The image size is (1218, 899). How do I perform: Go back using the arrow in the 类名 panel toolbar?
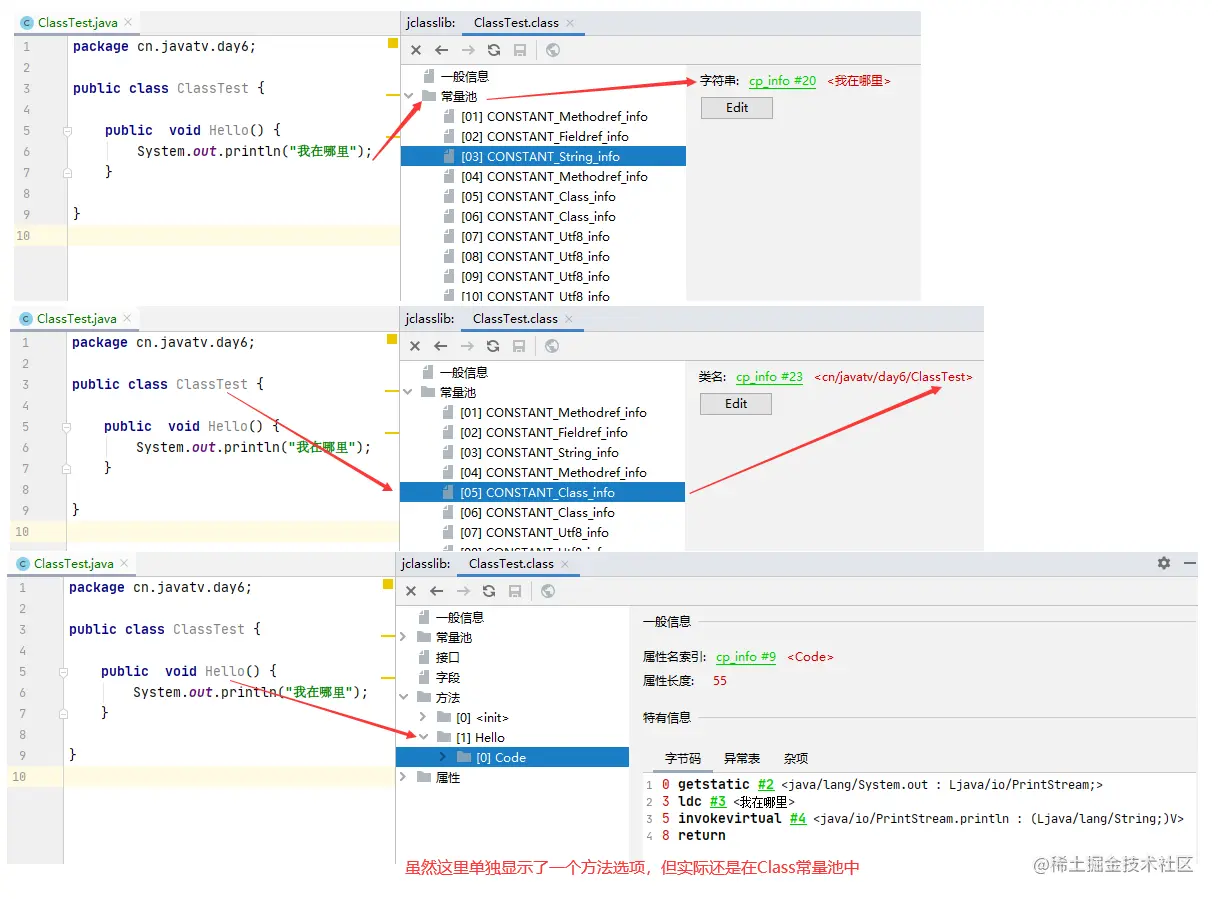pyautogui.click(x=441, y=346)
